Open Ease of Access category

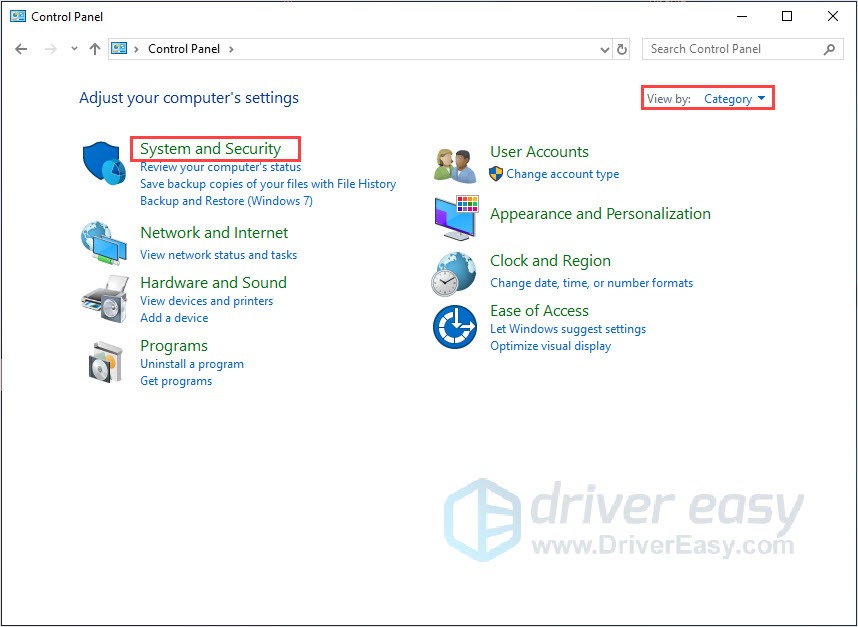click(x=539, y=311)
